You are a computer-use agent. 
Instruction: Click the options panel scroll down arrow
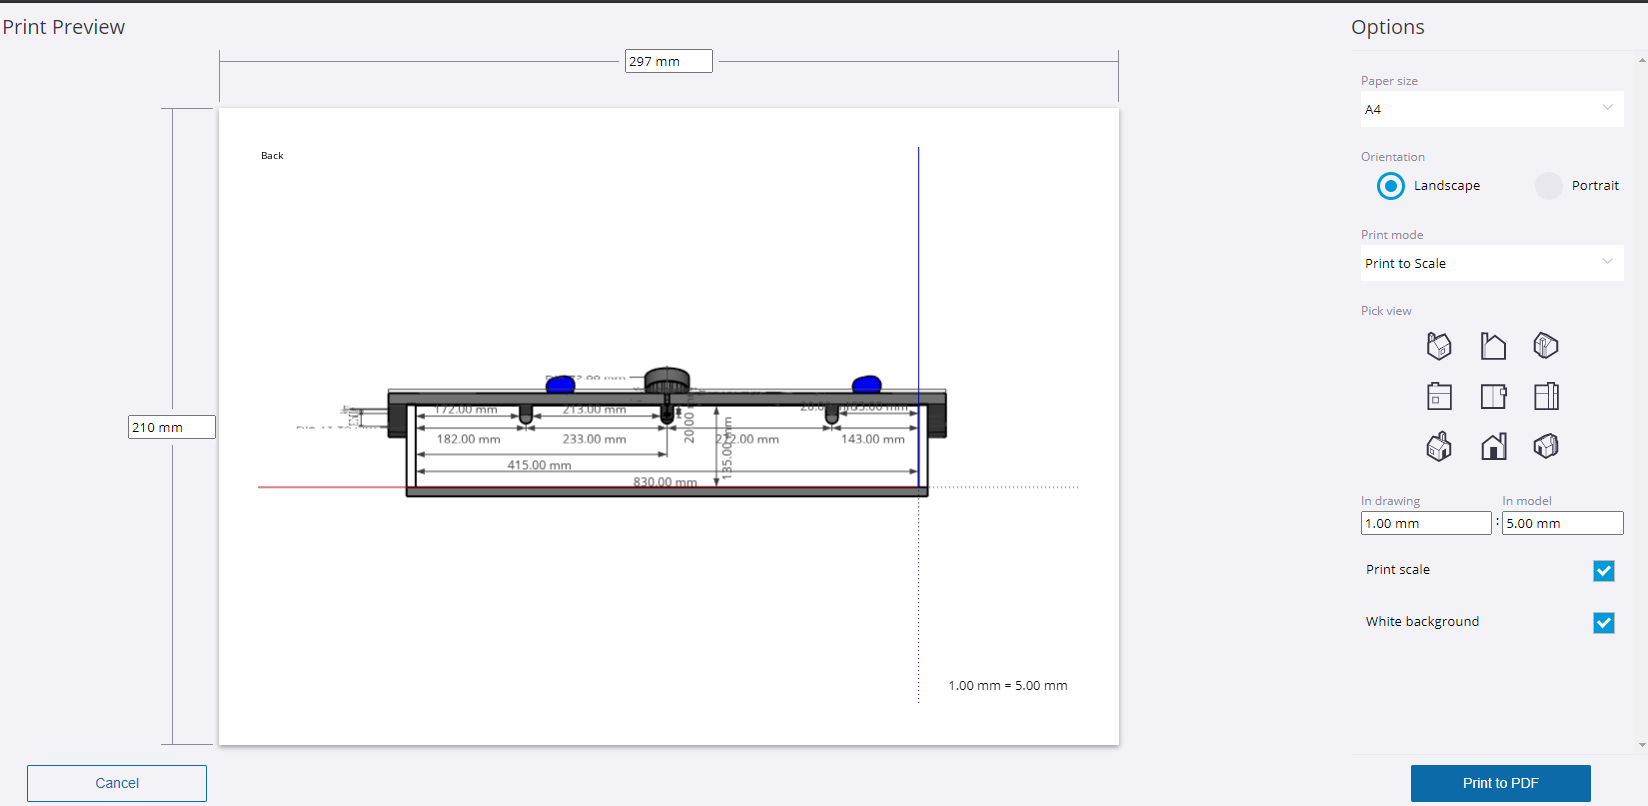(1642, 745)
